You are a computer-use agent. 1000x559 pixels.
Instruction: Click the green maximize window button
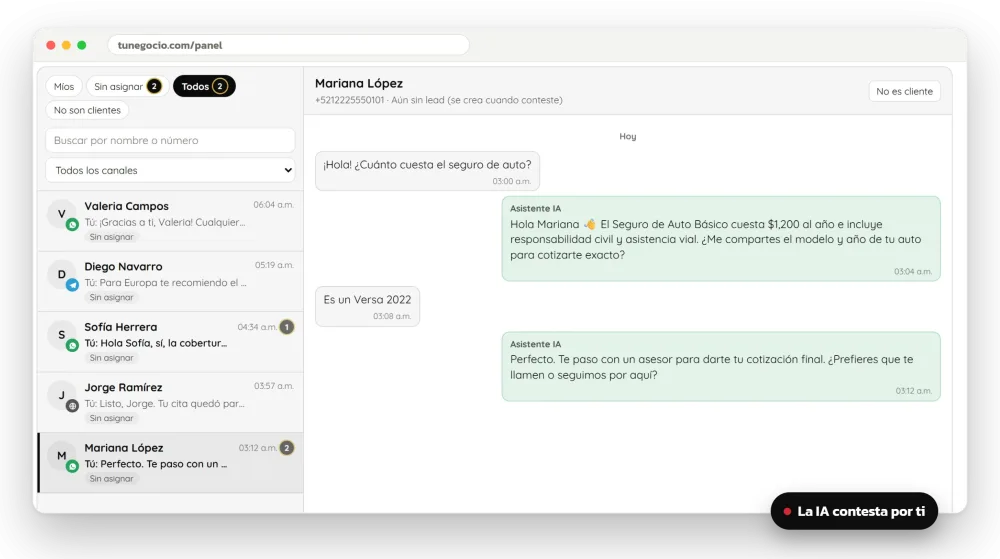pyautogui.click(x=82, y=45)
